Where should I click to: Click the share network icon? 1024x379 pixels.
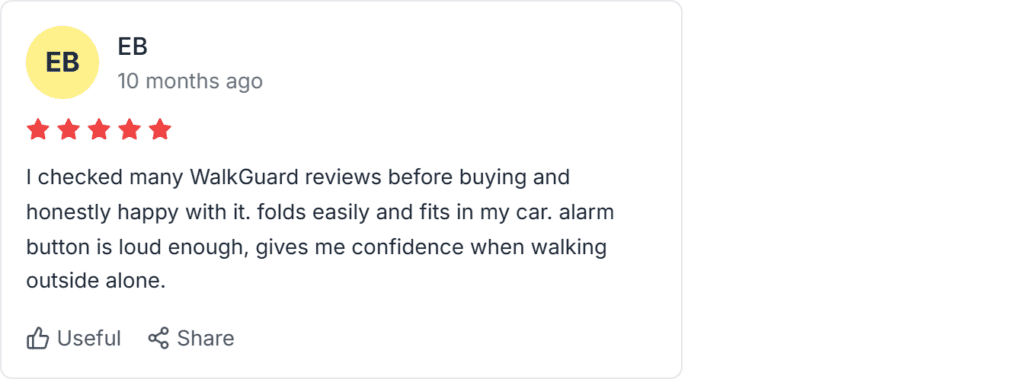(x=158, y=338)
